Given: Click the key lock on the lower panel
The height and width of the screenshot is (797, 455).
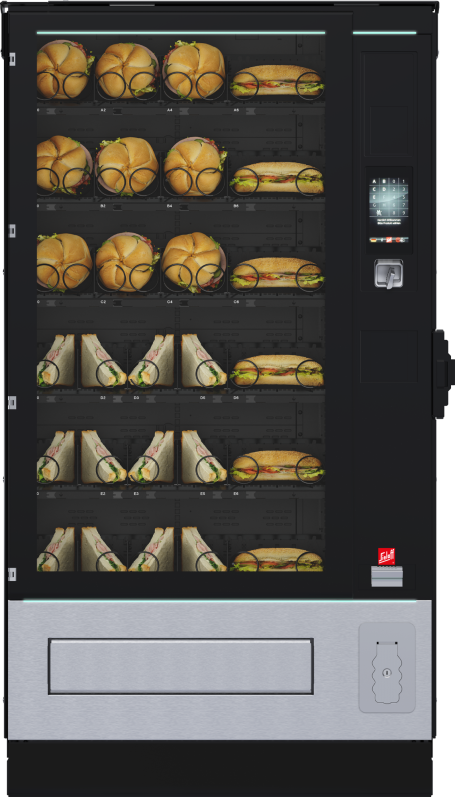Looking at the screenshot, I should tap(387, 672).
